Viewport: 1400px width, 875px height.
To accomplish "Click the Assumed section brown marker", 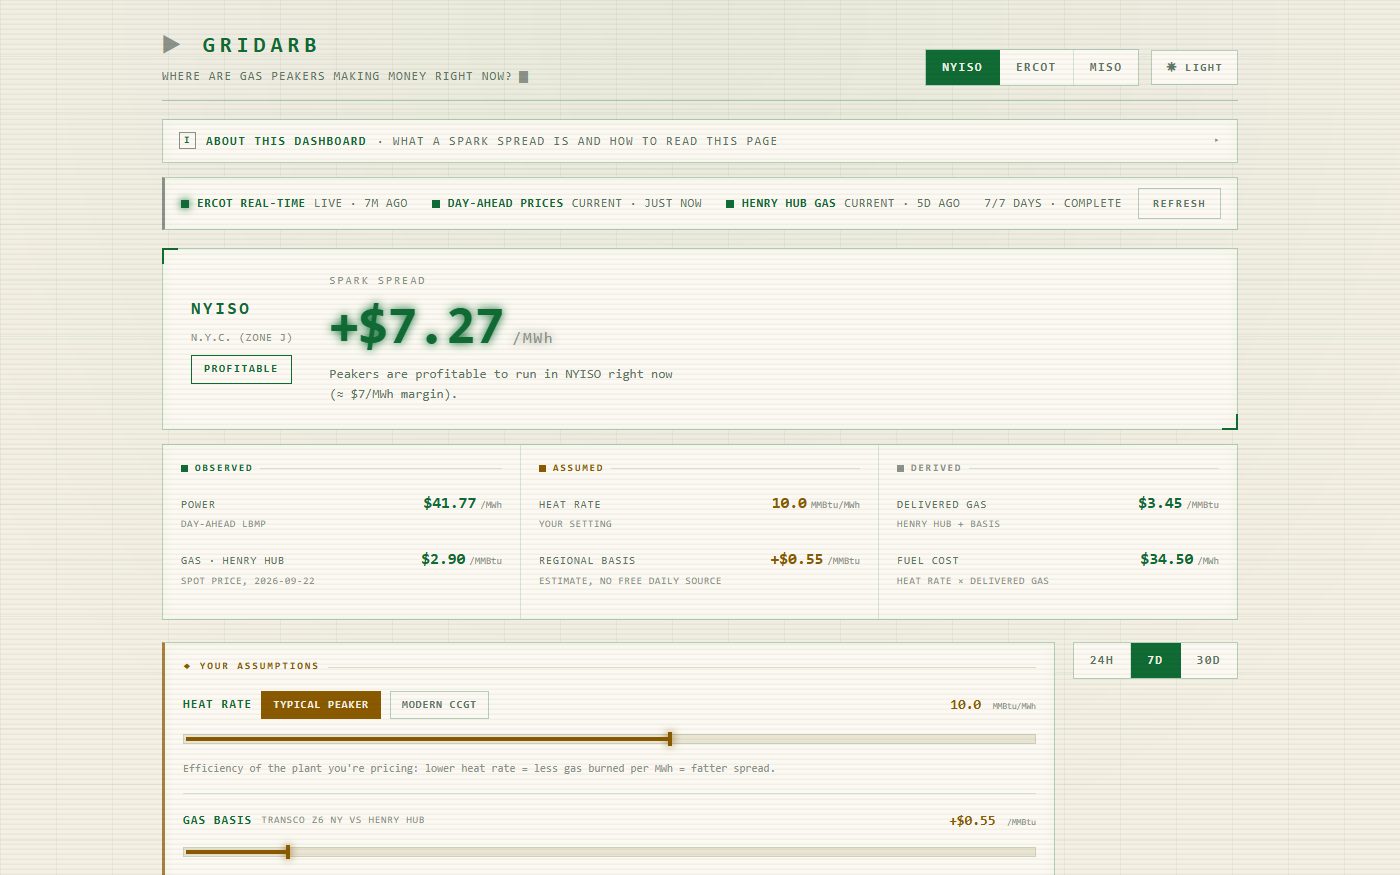I will click(x=542, y=468).
